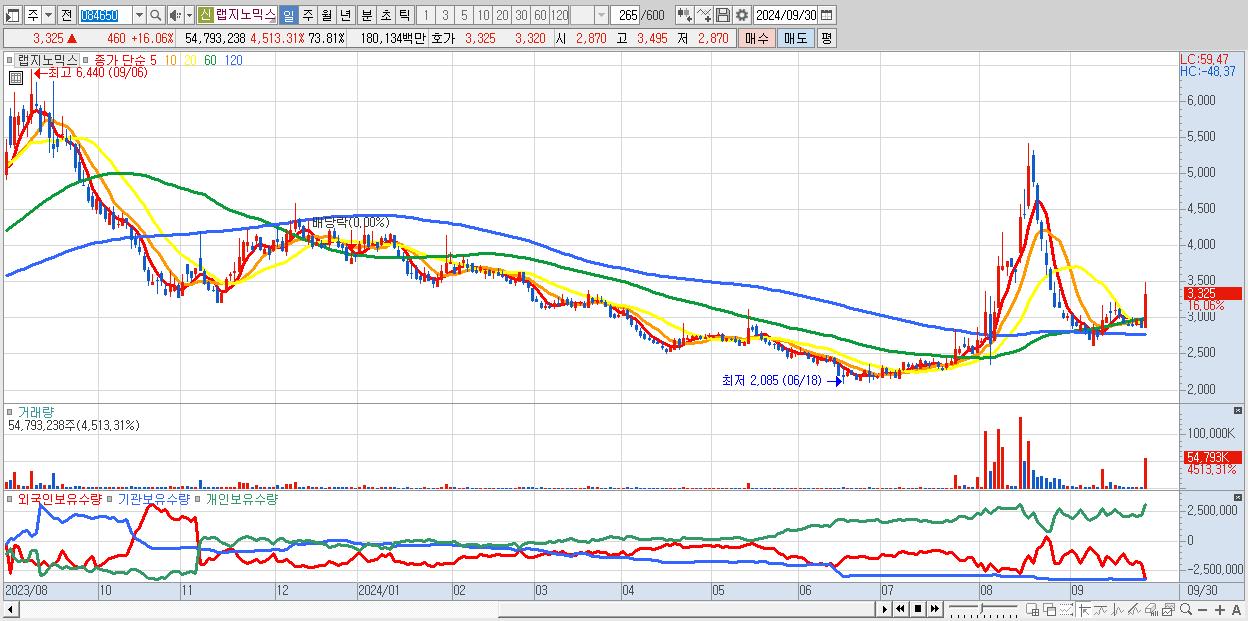Select interval 5 button
This screenshot has height=621, width=1248.
pos(464,15)
